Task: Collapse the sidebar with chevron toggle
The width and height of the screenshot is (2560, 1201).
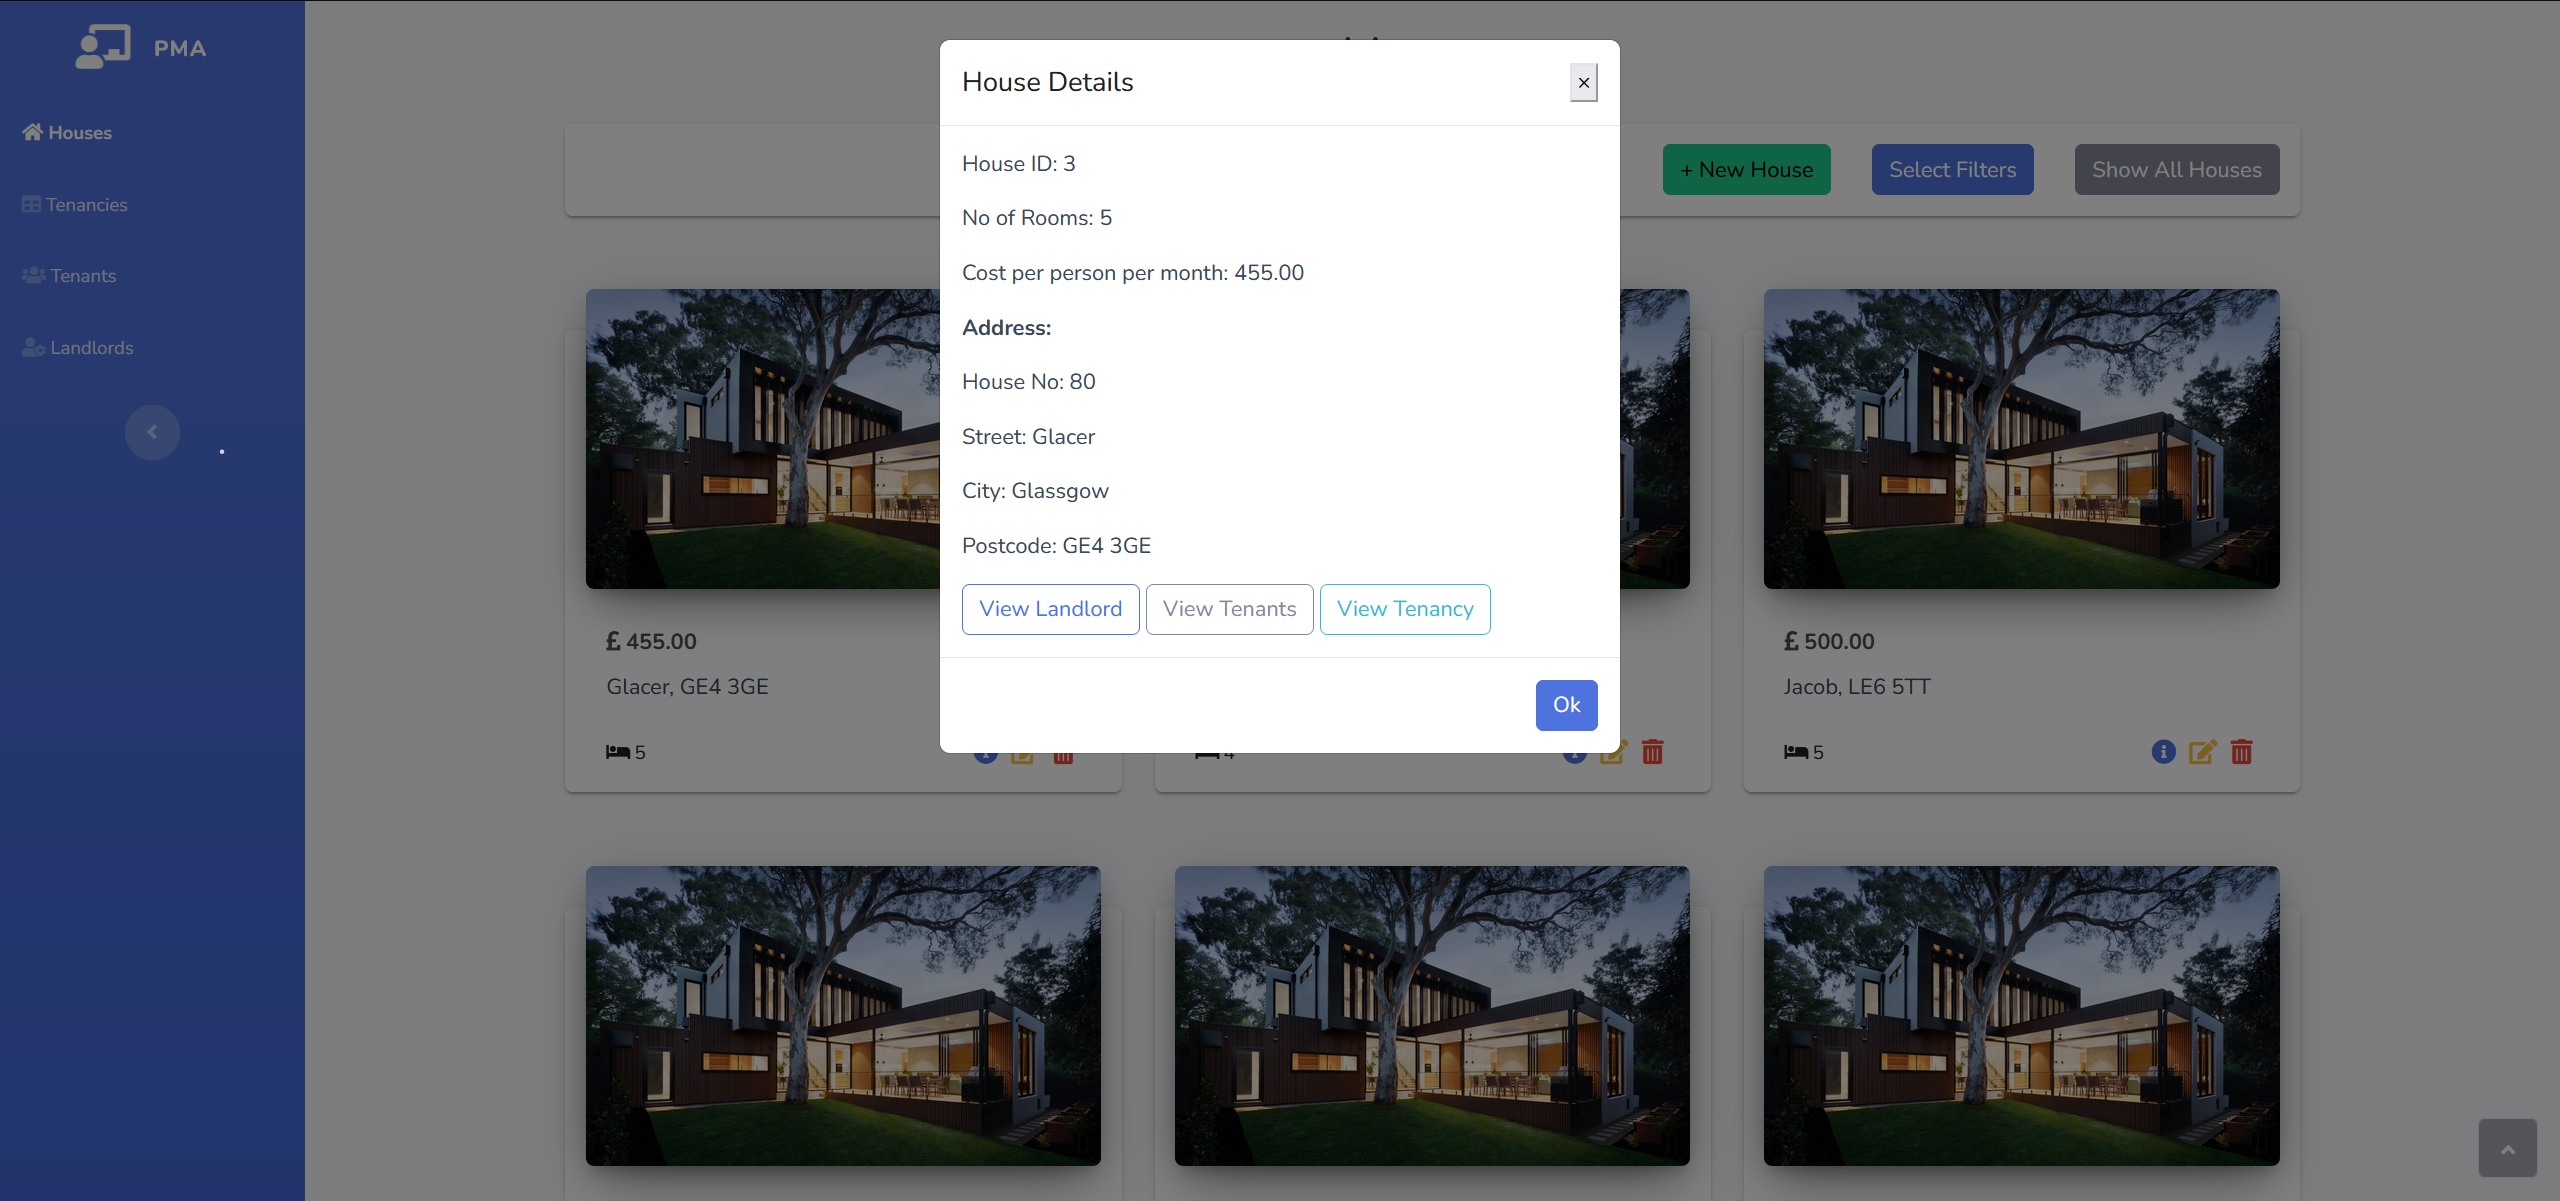Action: (152, 432)
